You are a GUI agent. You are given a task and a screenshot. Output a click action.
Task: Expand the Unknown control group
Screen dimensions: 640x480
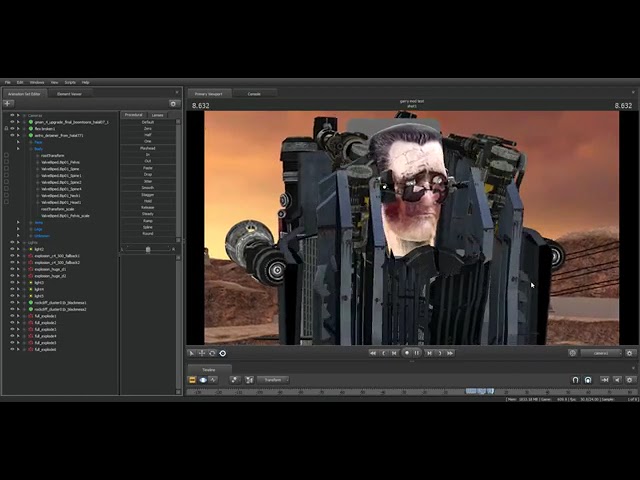point(18,236)
